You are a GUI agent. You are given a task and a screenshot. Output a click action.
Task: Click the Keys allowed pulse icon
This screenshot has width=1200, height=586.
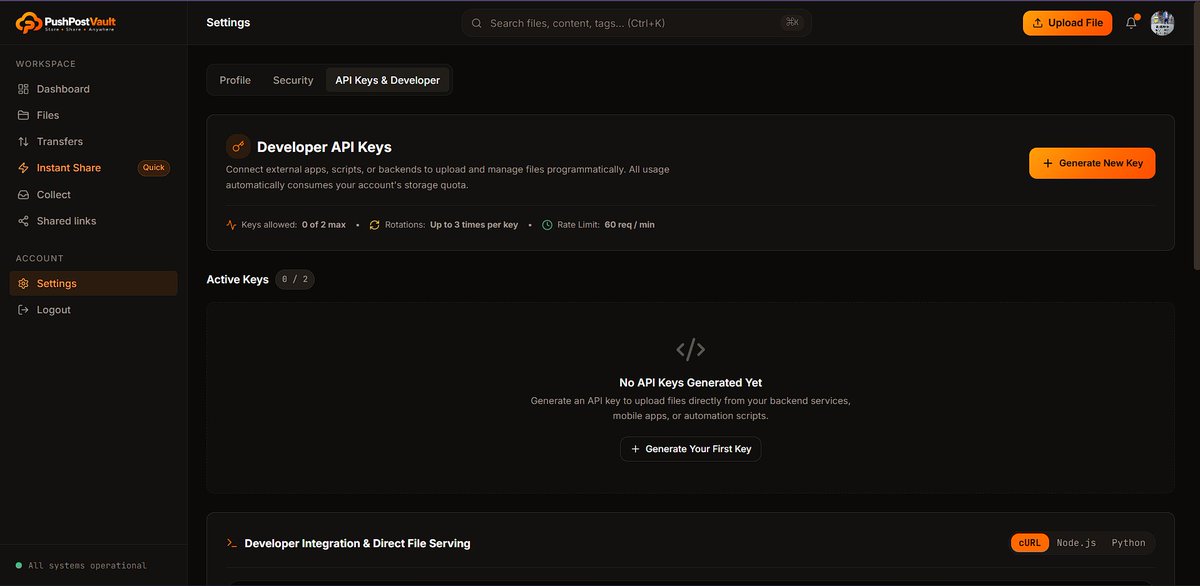(x=231, y=225)
